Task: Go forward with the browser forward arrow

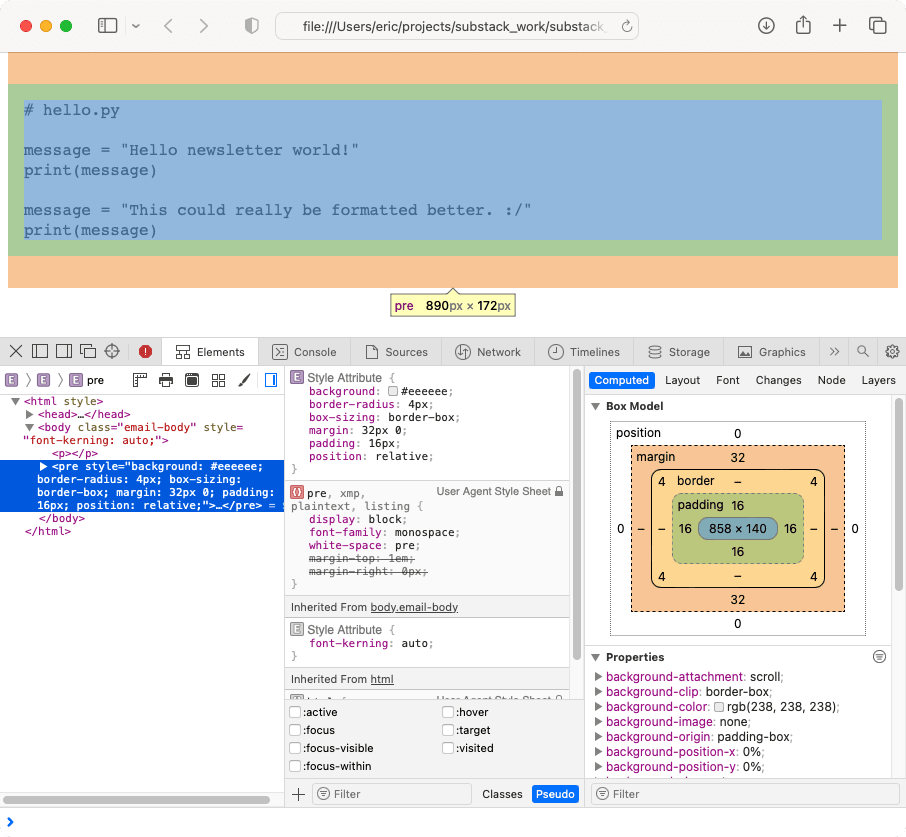Action: pyautogui.click(x=203, y=26)
